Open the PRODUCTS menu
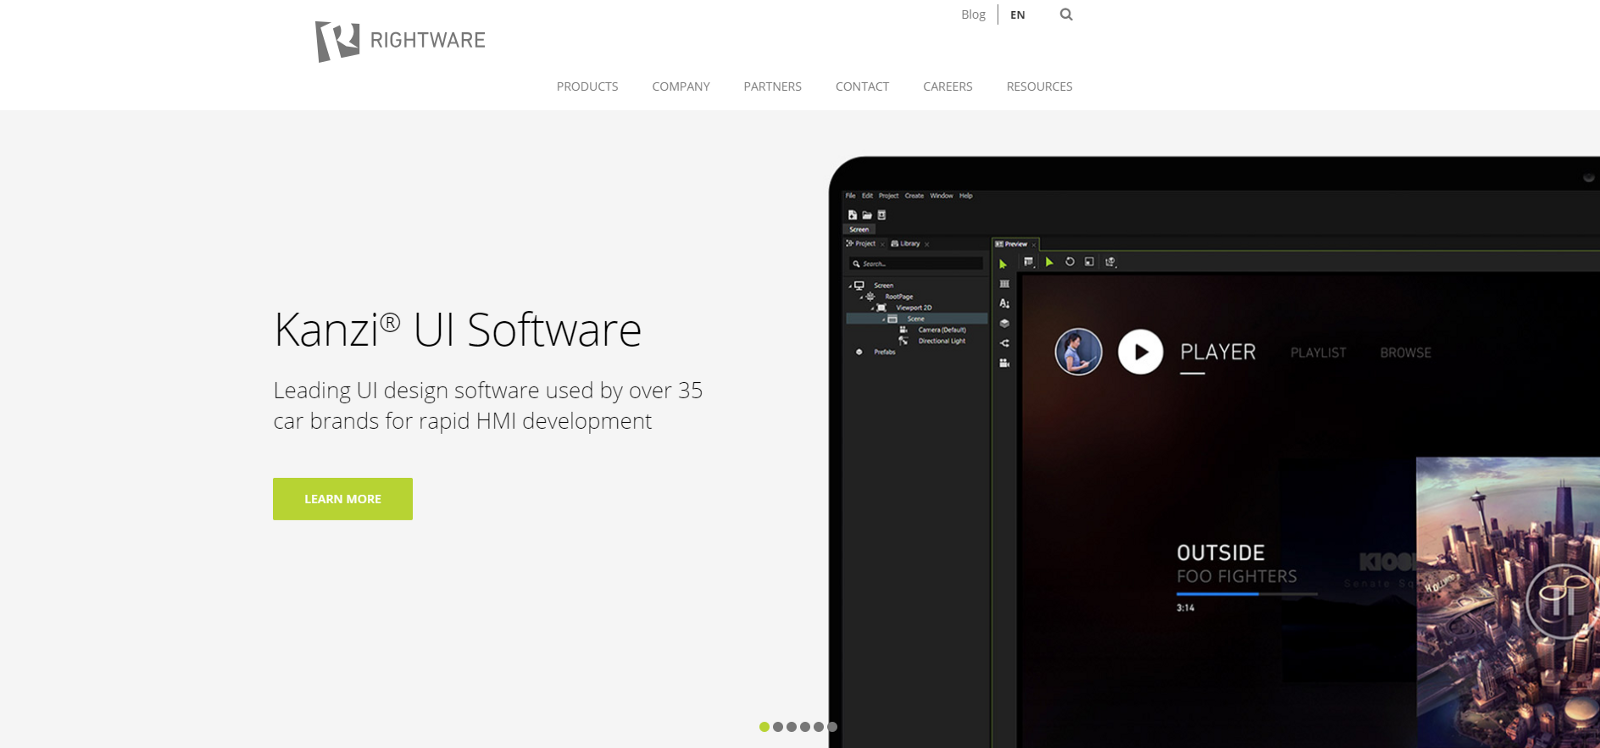Screen dimensions: 1600x748 (587, 87)
